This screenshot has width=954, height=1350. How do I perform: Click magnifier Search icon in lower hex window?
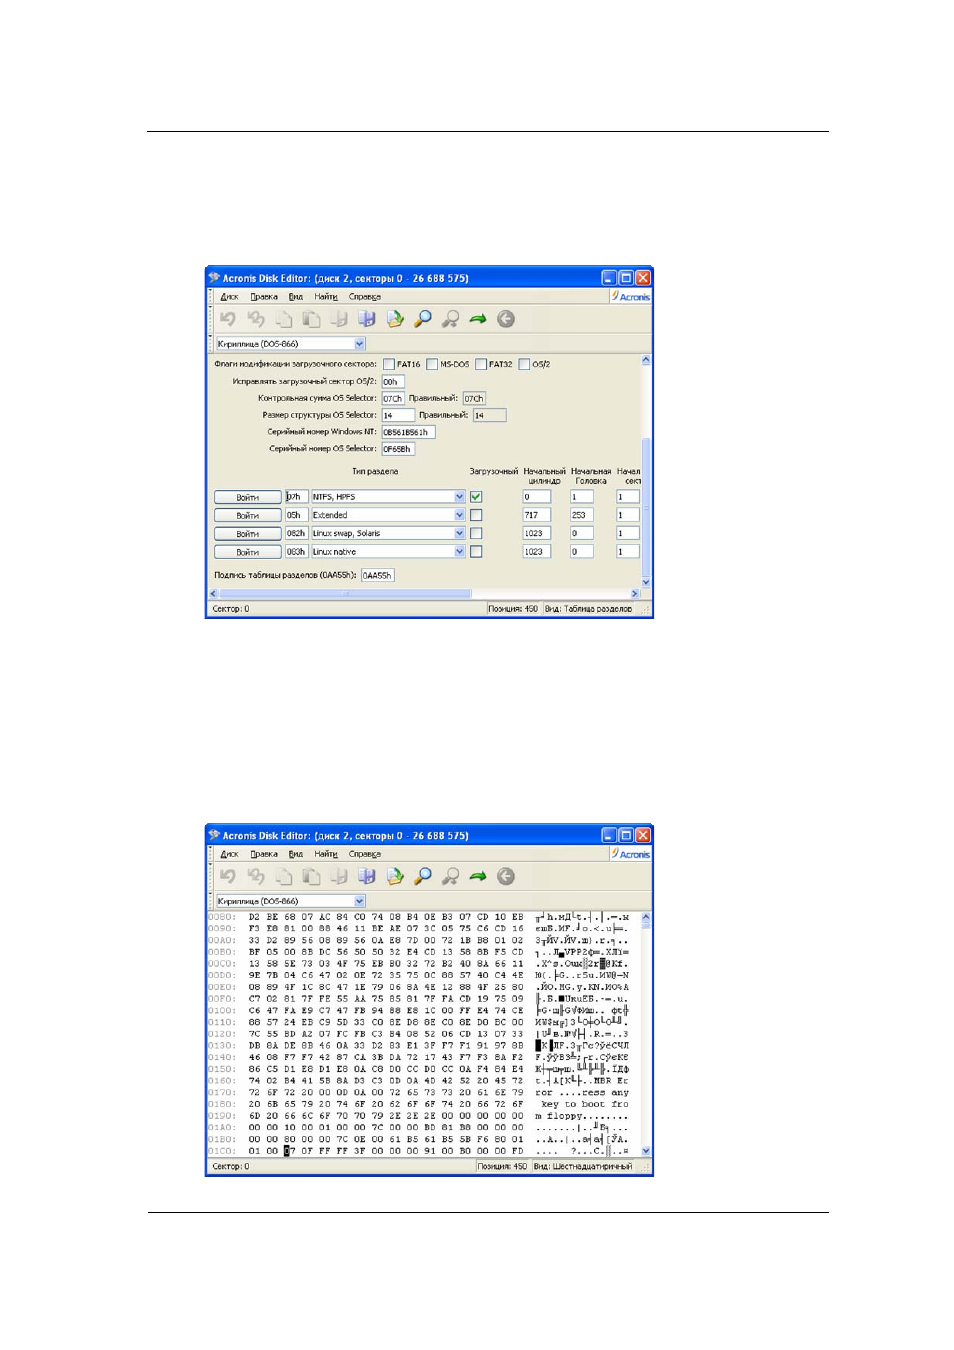423,876
